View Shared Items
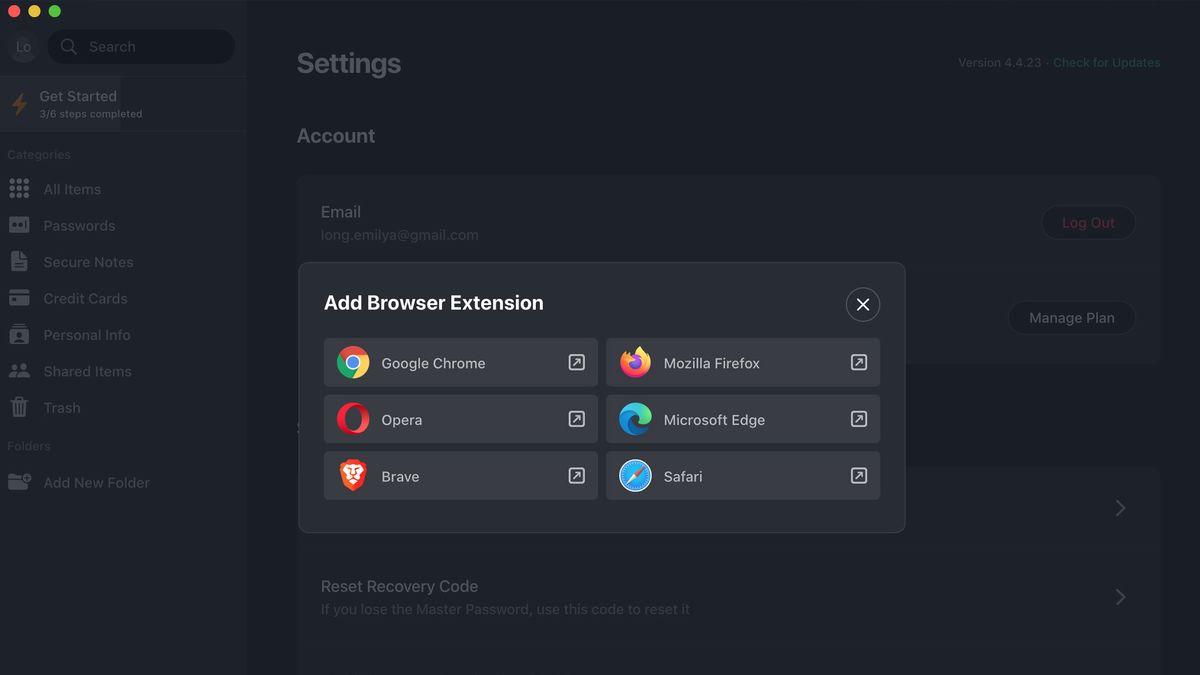The height and width of the screenshot is (675, 1200). [x=87, y=371]
